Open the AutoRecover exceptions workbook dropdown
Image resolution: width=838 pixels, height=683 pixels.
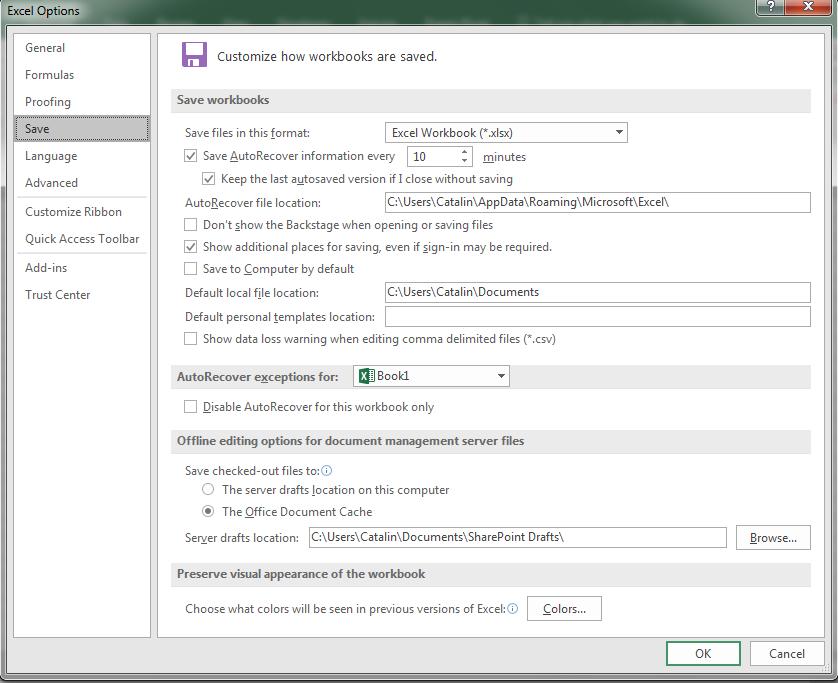tap(431, 376)
